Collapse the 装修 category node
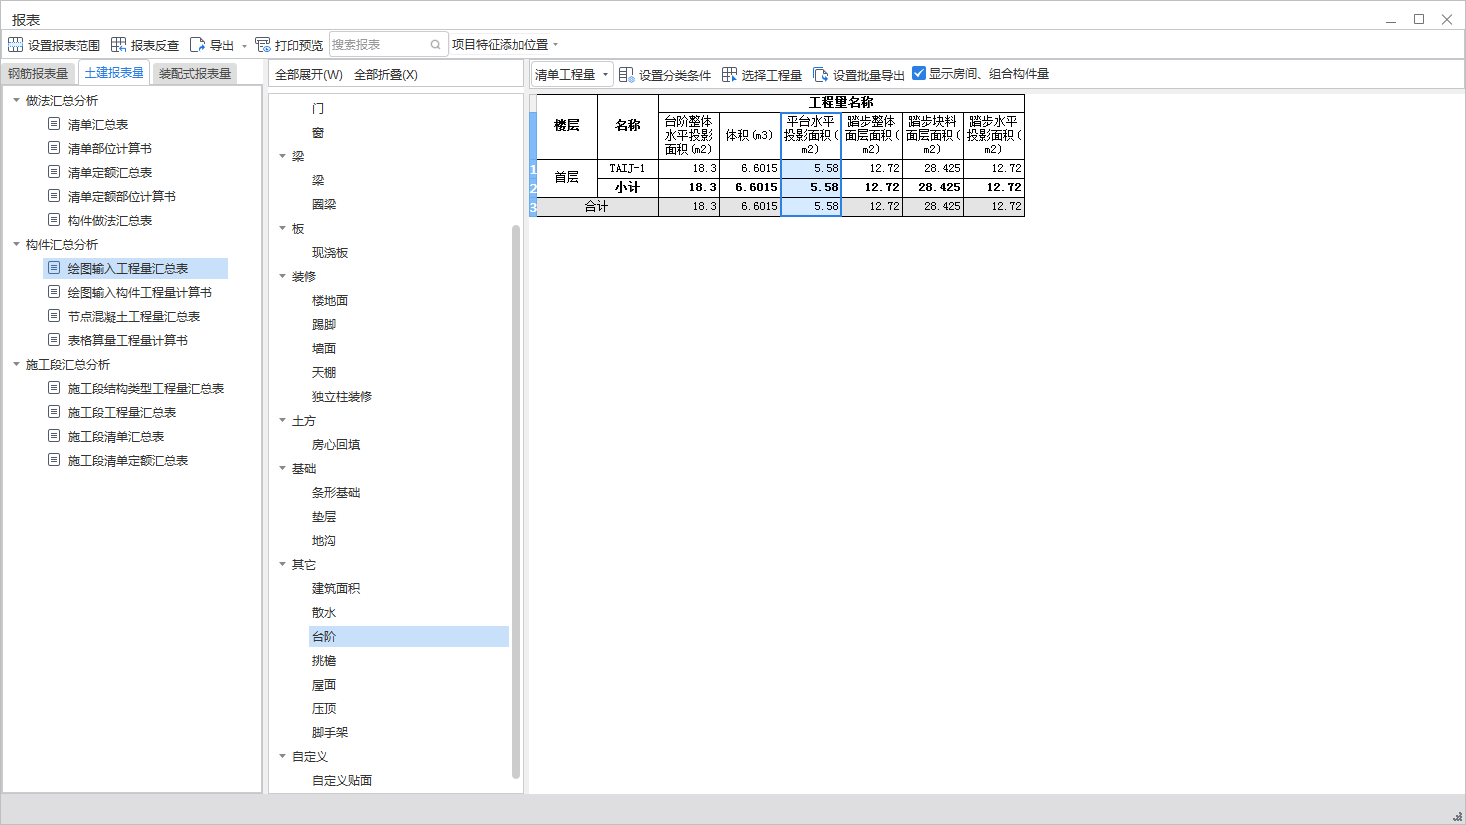 [282, 276]
